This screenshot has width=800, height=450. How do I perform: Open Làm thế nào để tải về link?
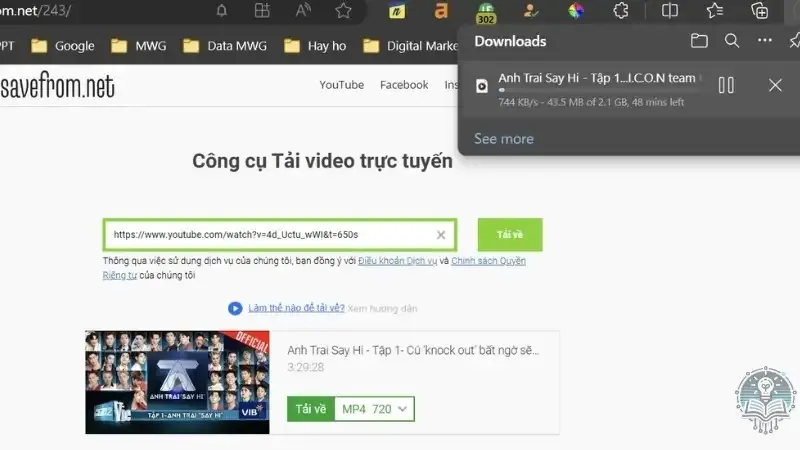(x=296, y=308)
